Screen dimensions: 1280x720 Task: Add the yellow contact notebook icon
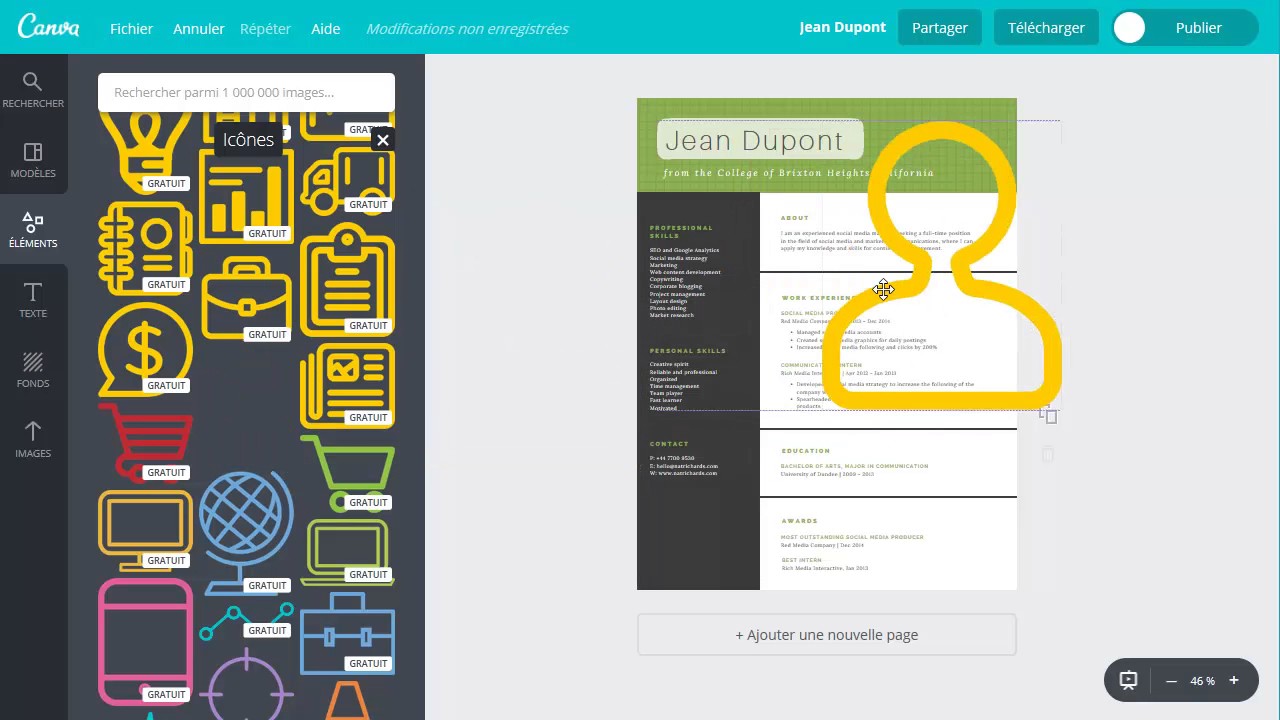pyautogui.click(x=146, y=248)
